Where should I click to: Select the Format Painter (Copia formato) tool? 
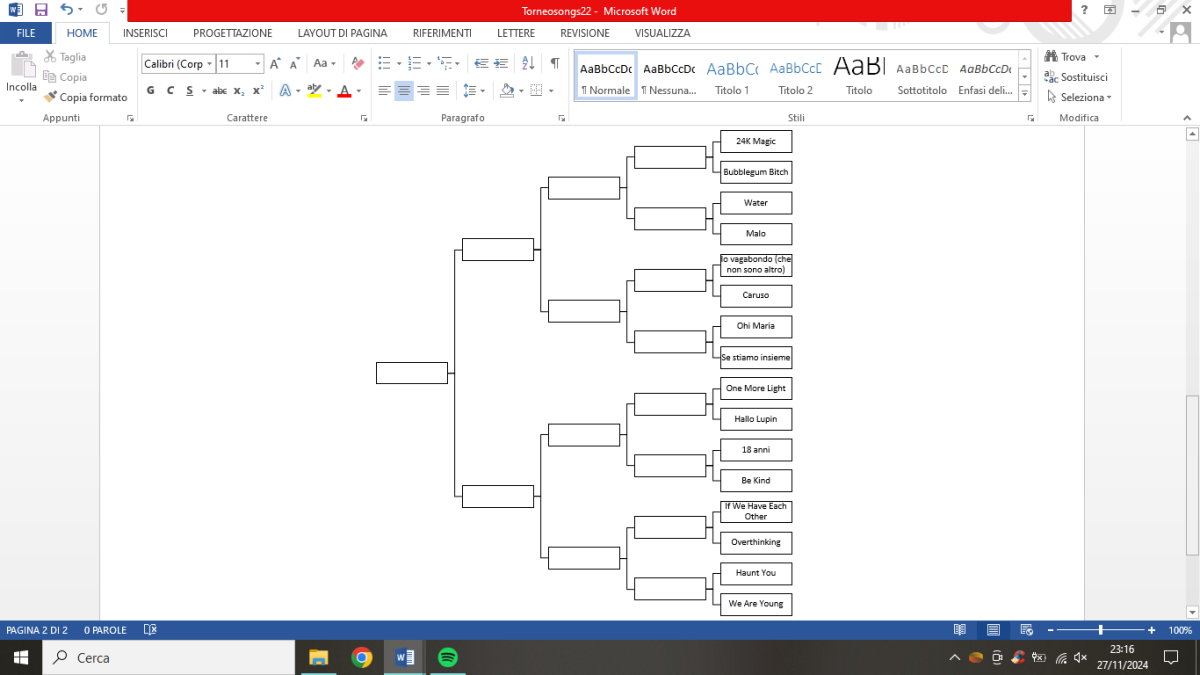[86, 97]
